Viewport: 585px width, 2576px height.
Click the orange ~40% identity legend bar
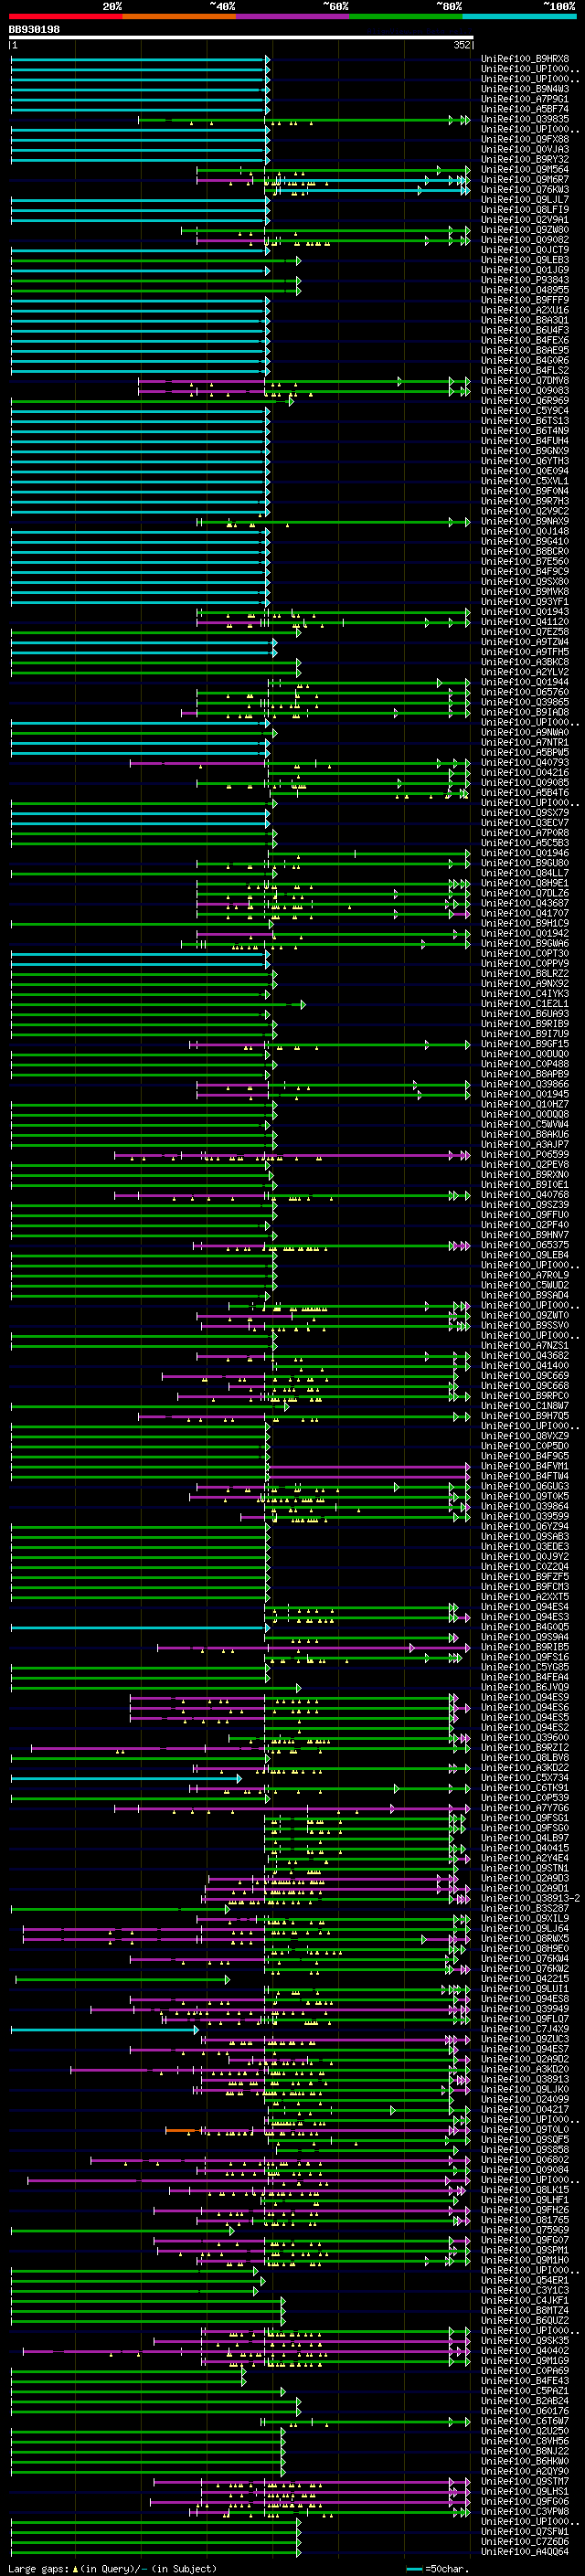179,16
